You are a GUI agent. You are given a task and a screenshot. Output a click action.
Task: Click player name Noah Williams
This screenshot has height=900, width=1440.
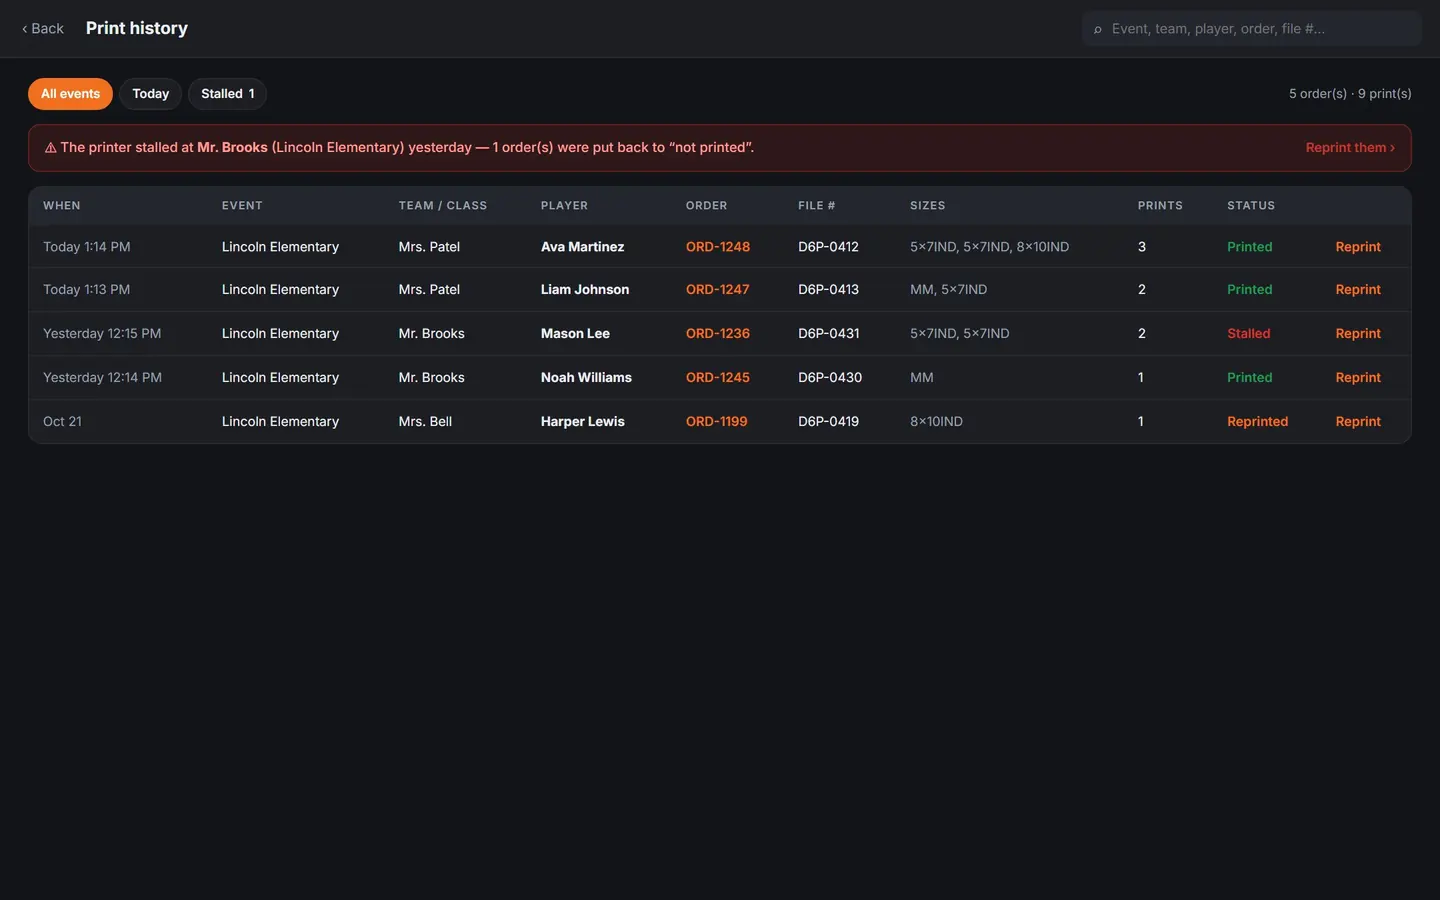586,378
